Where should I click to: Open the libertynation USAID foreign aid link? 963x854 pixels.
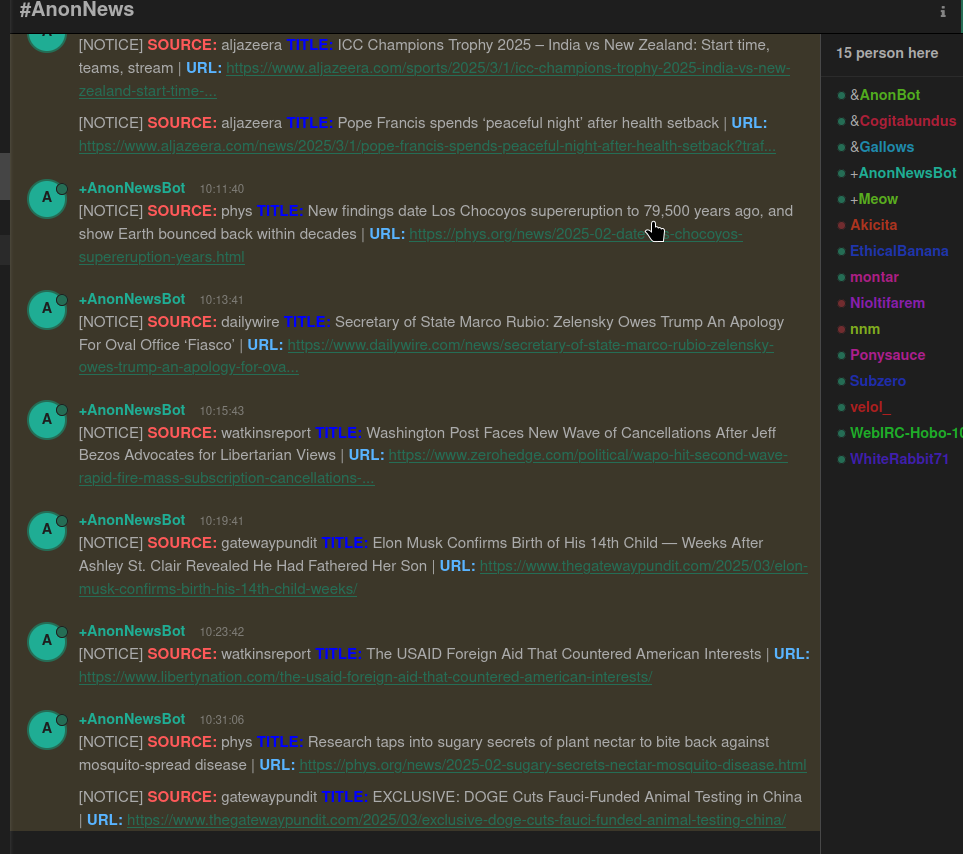pos(365,677)
